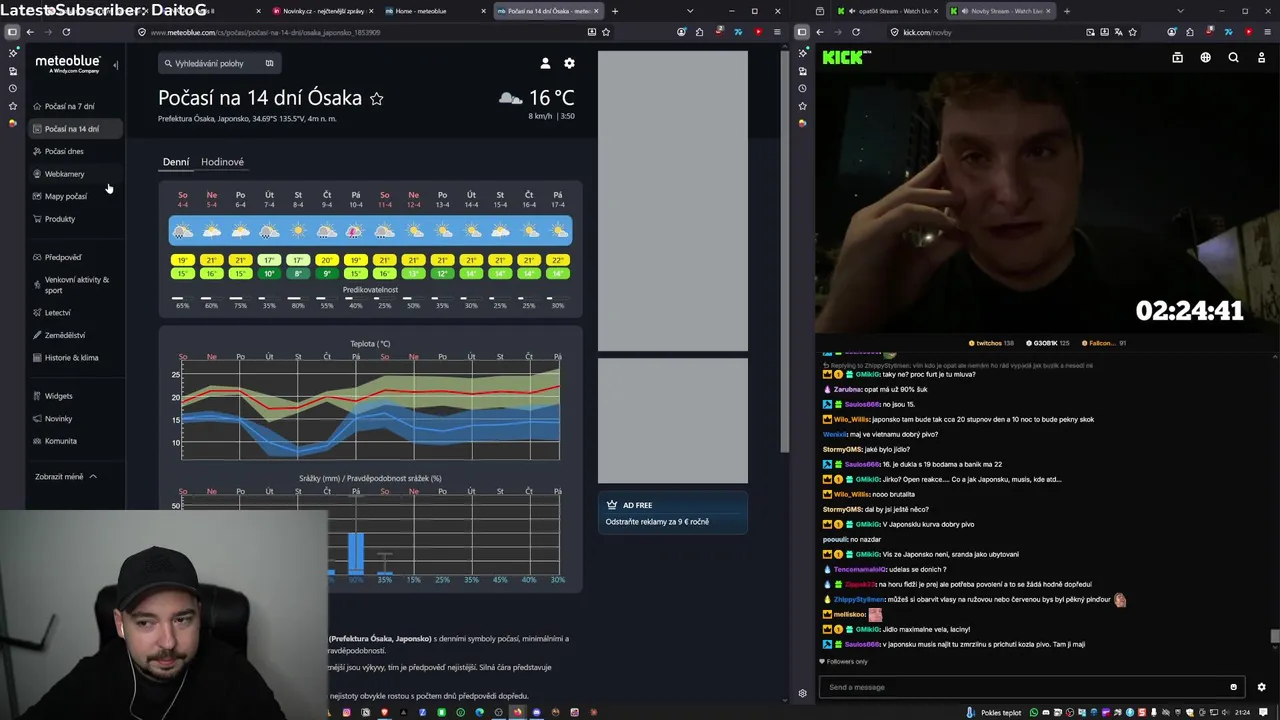Open Widgets in sidebar
This screenshot has height=720, width=1280.
click(x=58, y=396)
